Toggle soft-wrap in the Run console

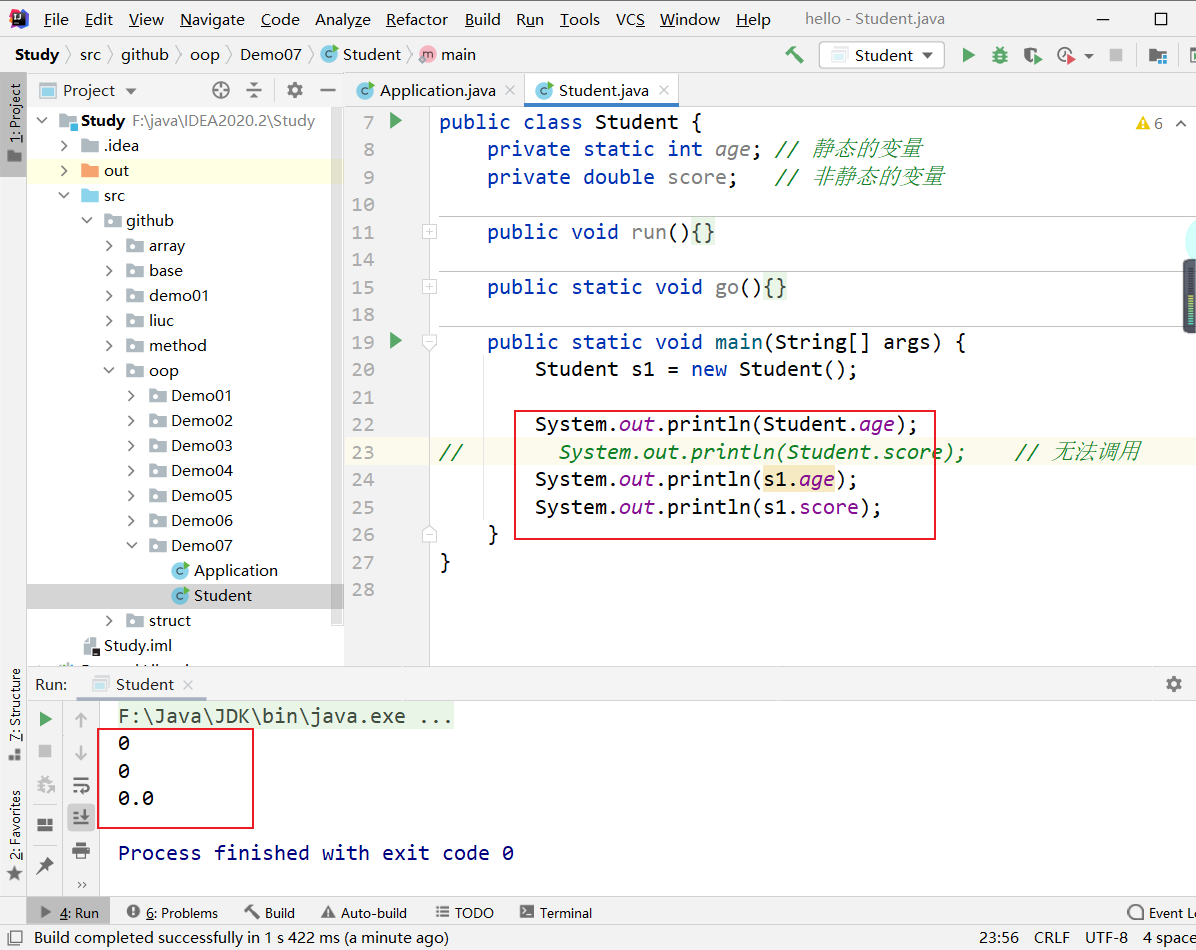[81, 785]
